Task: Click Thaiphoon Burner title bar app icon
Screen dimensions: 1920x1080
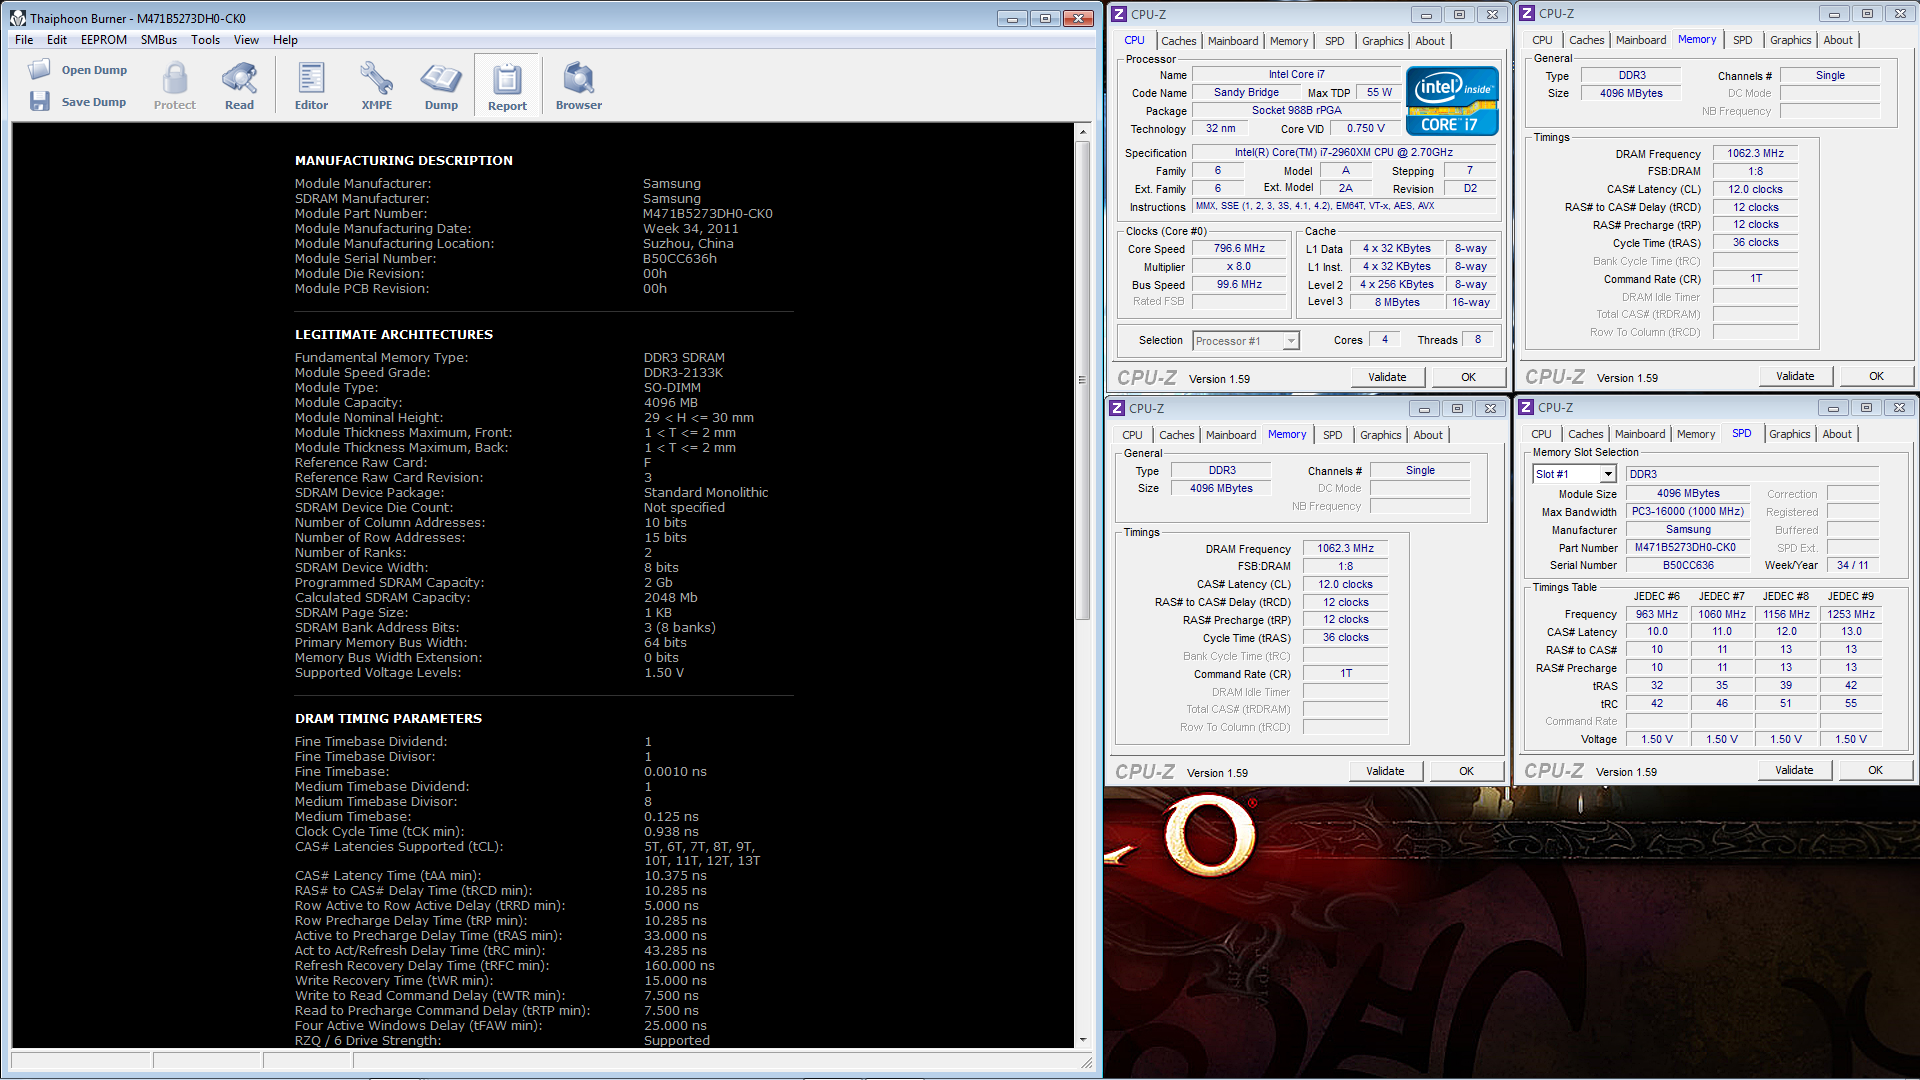Action: [x=18, y=18]
